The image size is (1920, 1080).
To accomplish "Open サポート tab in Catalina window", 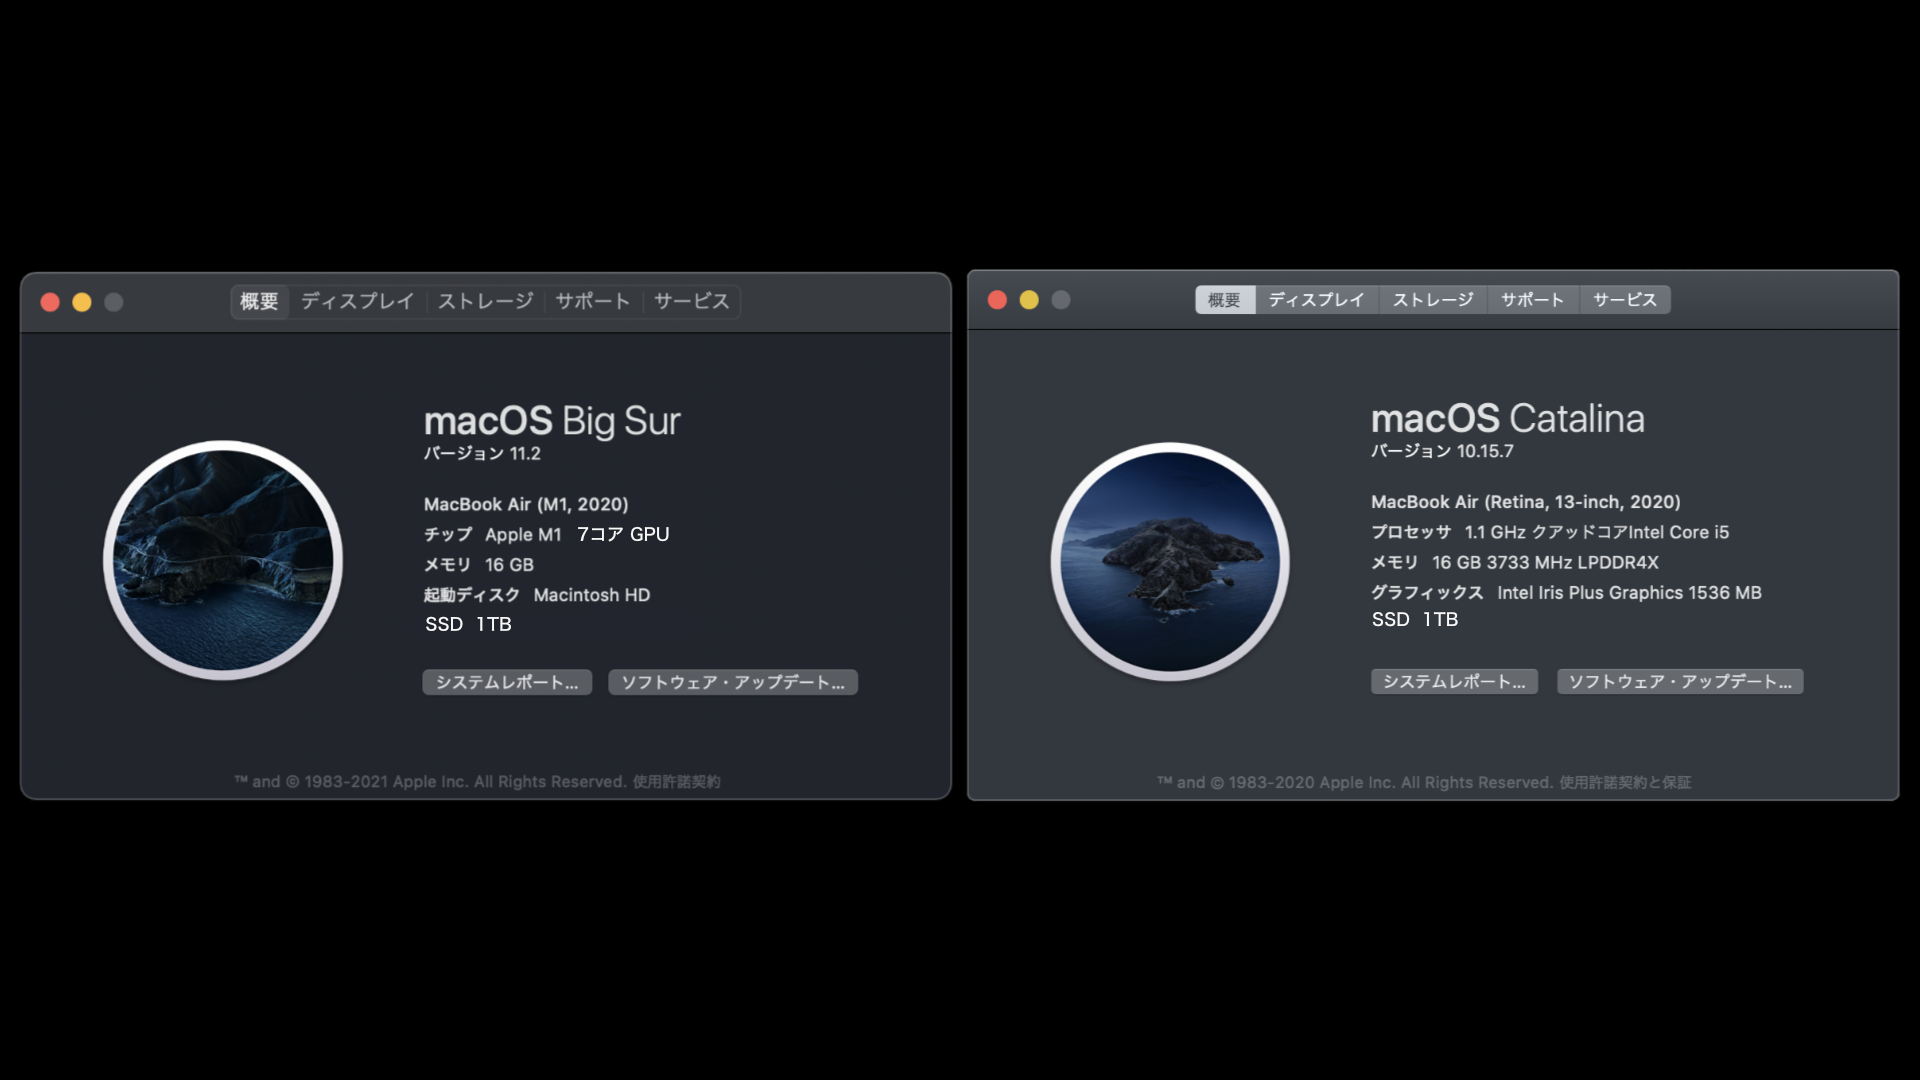I will [1532, 300].
